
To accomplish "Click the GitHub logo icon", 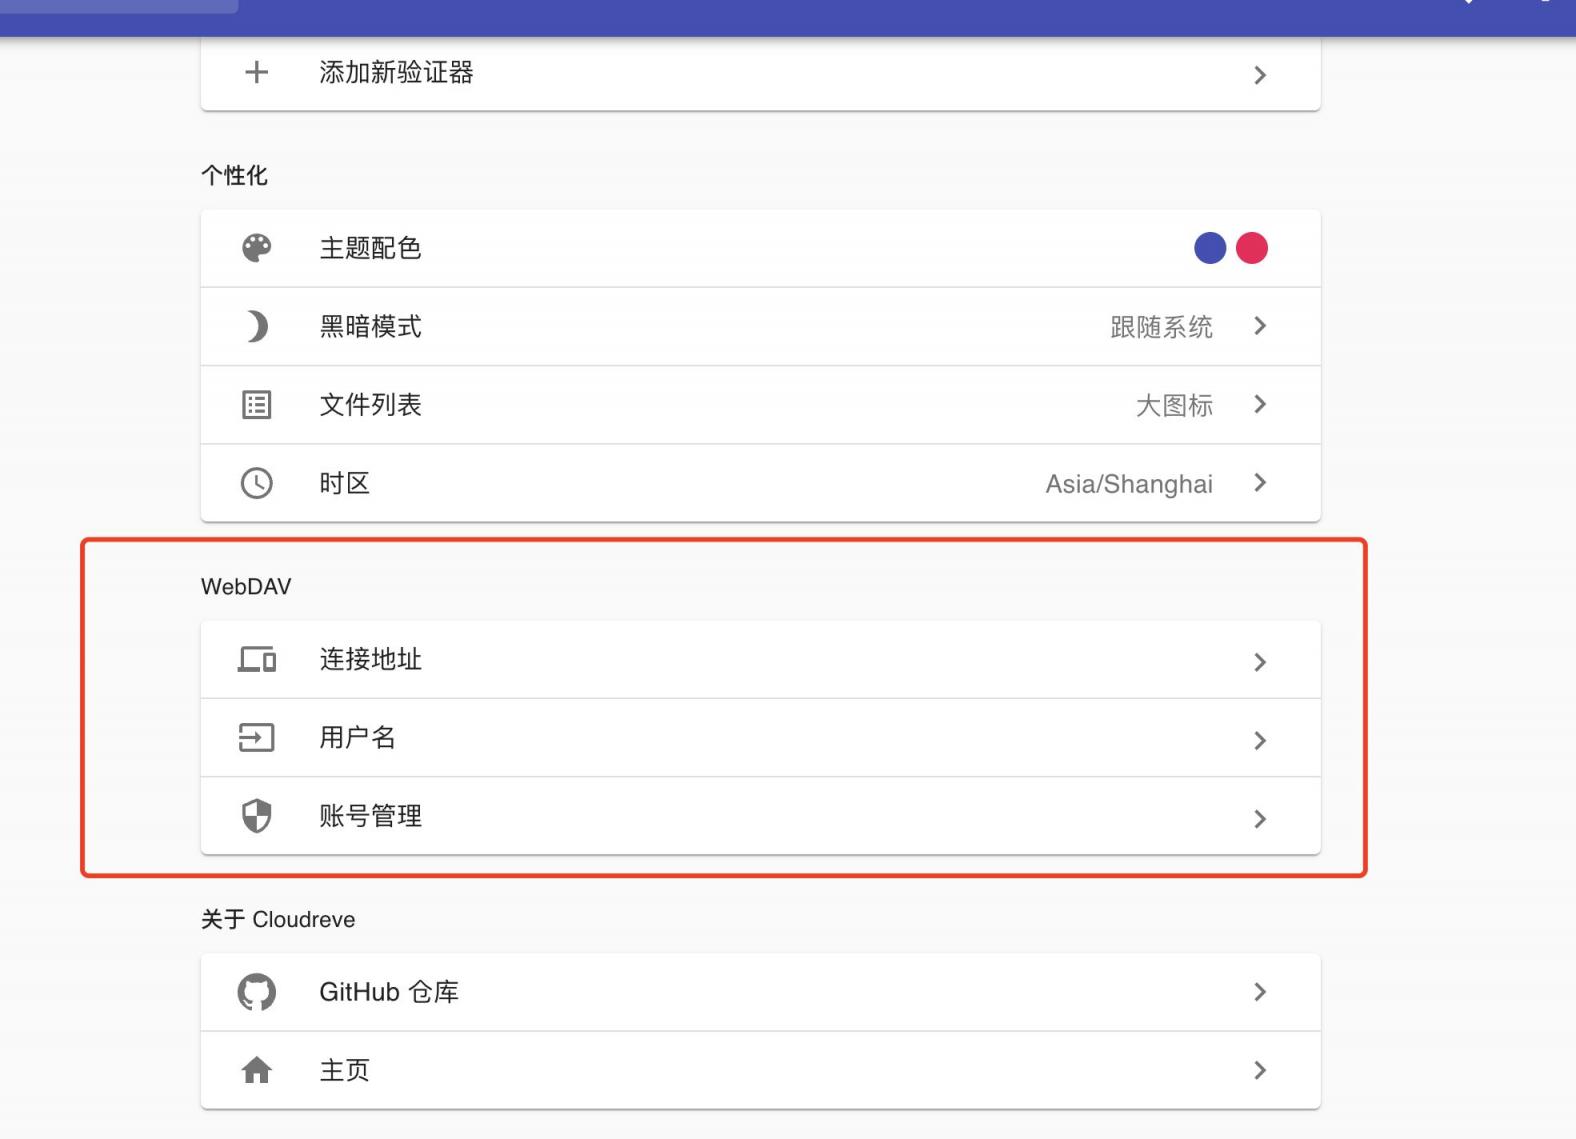I will 257,992.
